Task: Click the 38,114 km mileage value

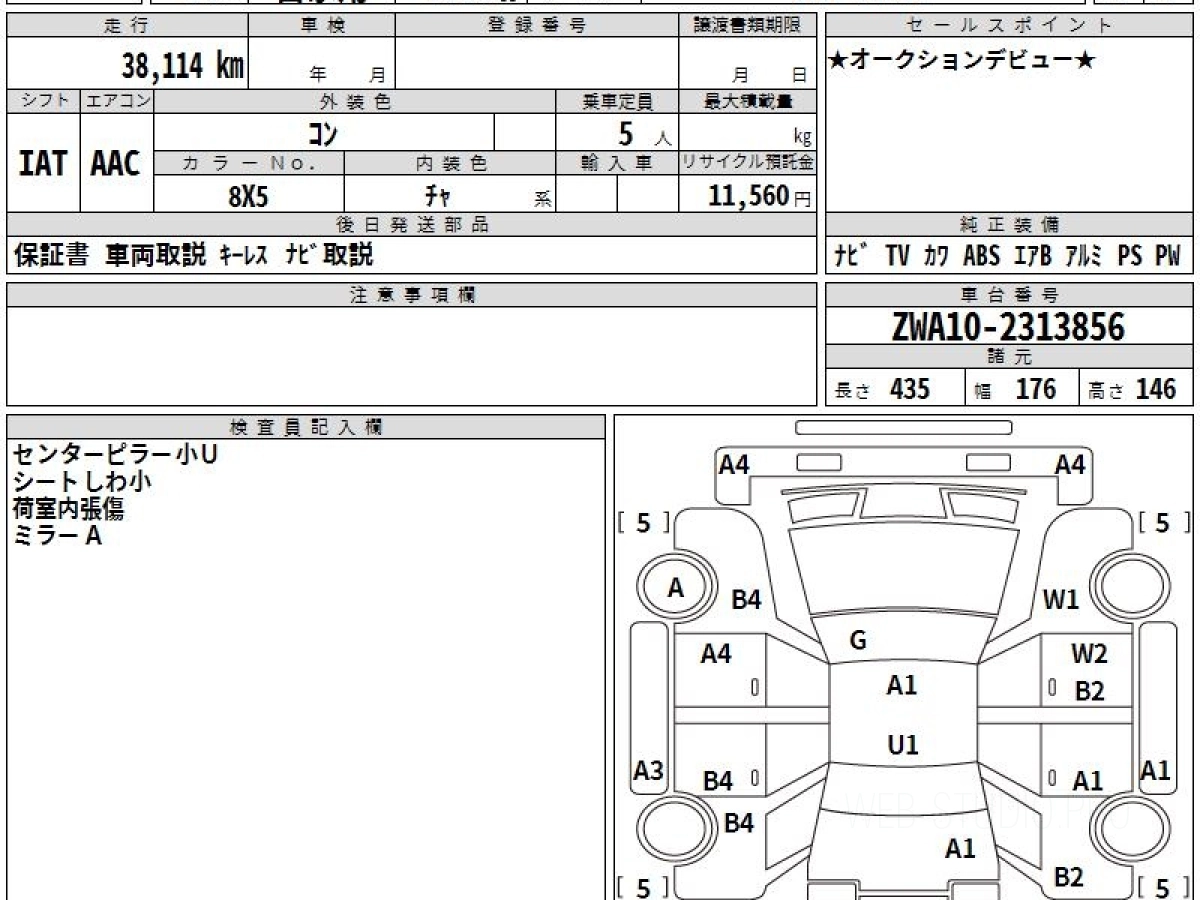Action: coord(183,66)
